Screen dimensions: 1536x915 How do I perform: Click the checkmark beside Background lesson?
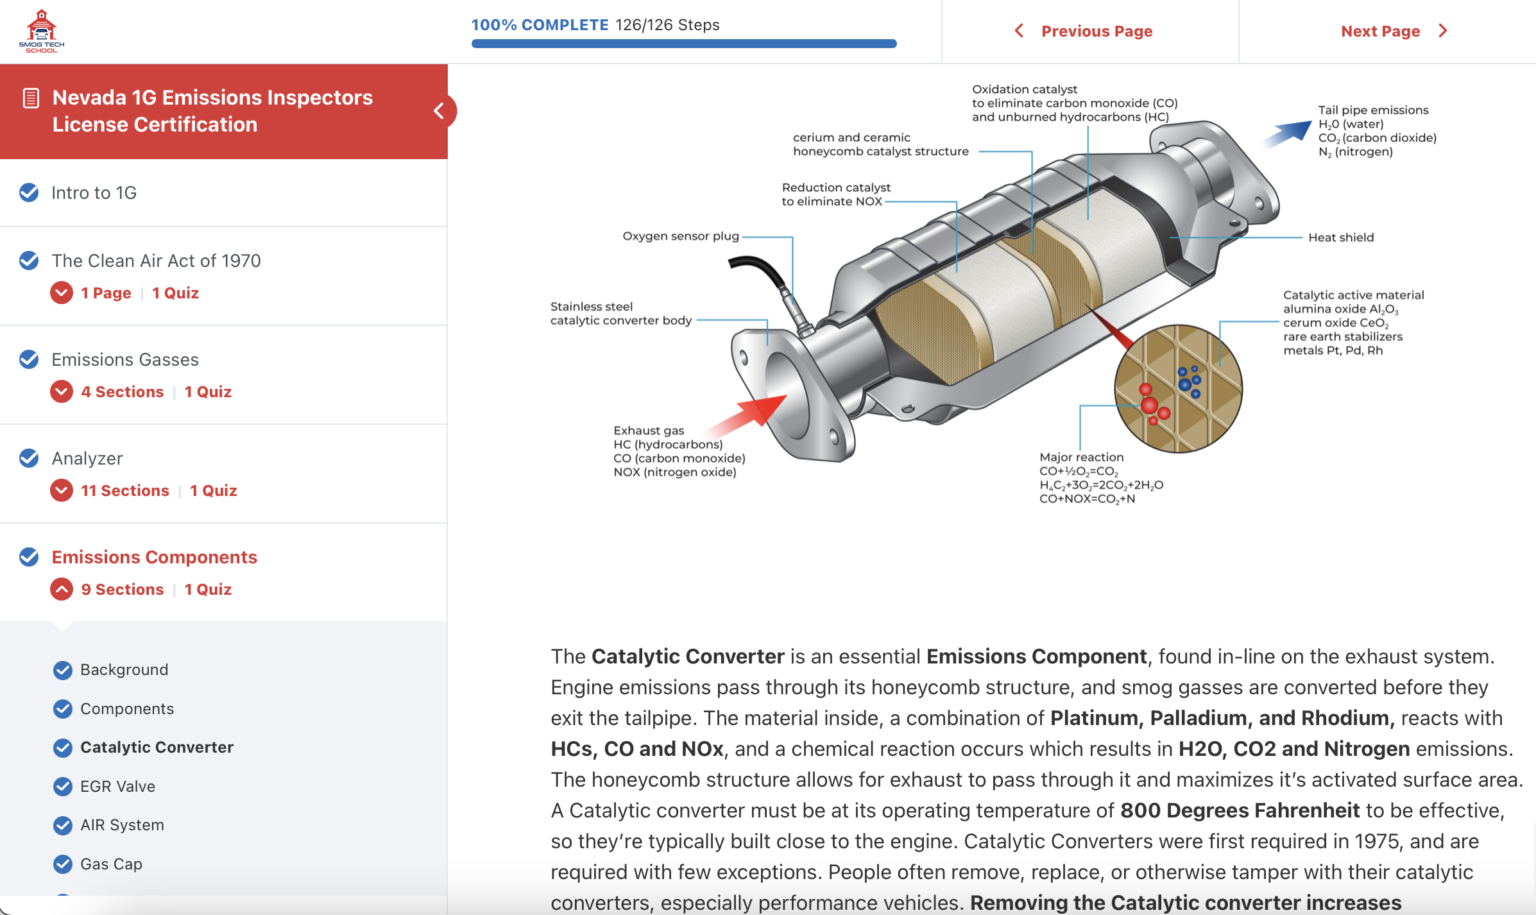pos(62,670)
